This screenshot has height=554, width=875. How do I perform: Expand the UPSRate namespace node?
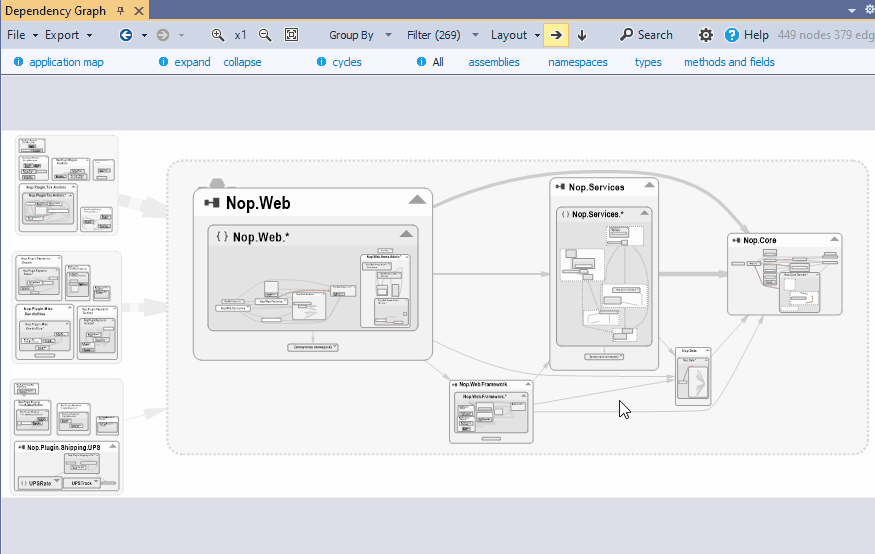[57, 481]
